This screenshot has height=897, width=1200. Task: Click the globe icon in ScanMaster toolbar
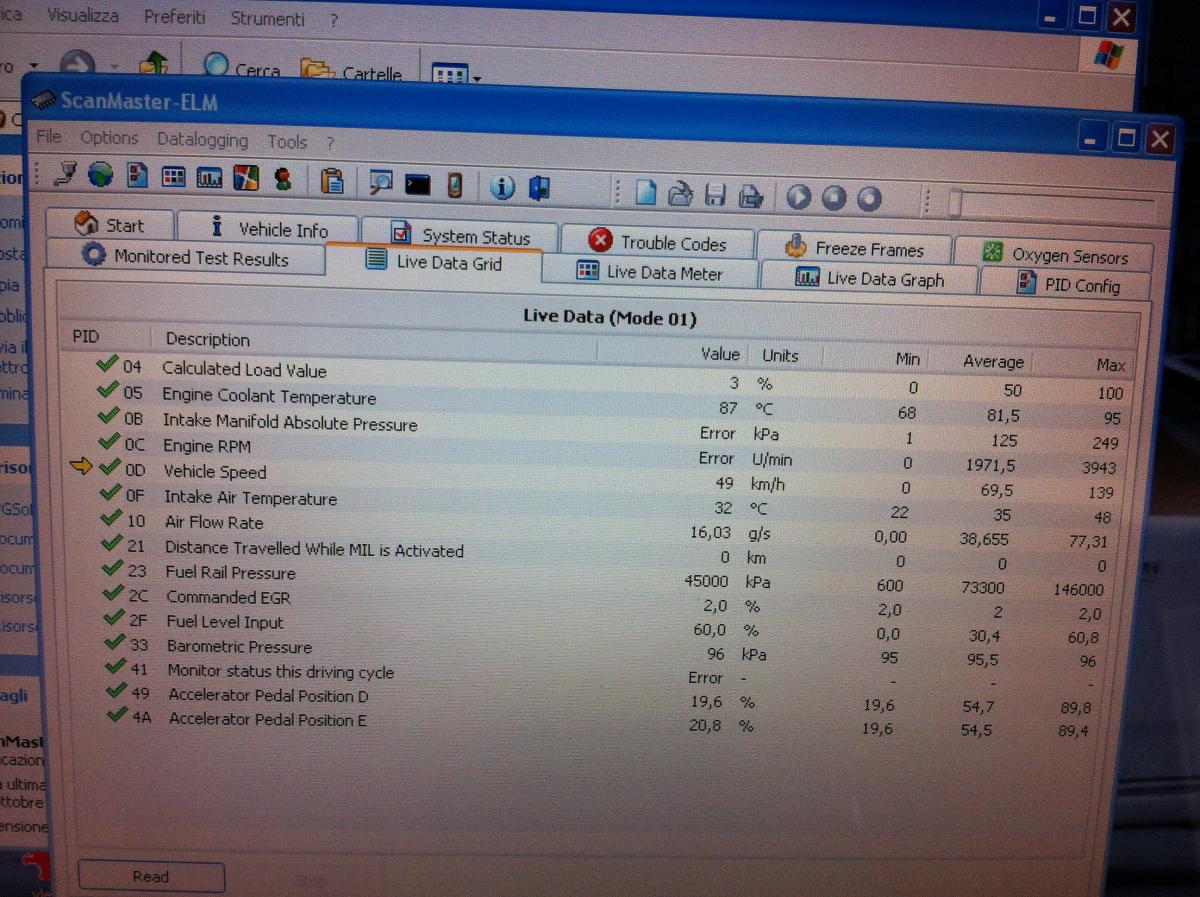click(101, 177)
